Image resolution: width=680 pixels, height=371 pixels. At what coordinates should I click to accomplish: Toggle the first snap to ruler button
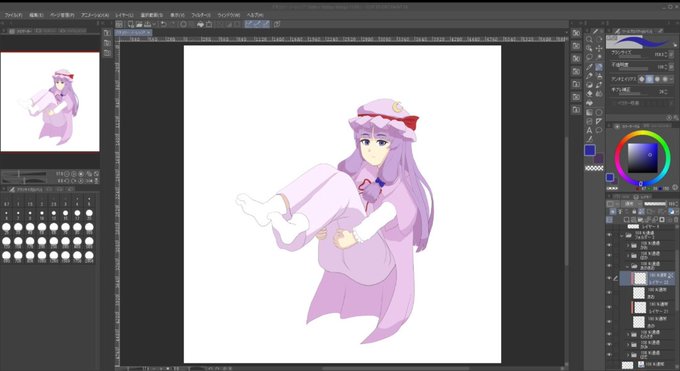248,24
